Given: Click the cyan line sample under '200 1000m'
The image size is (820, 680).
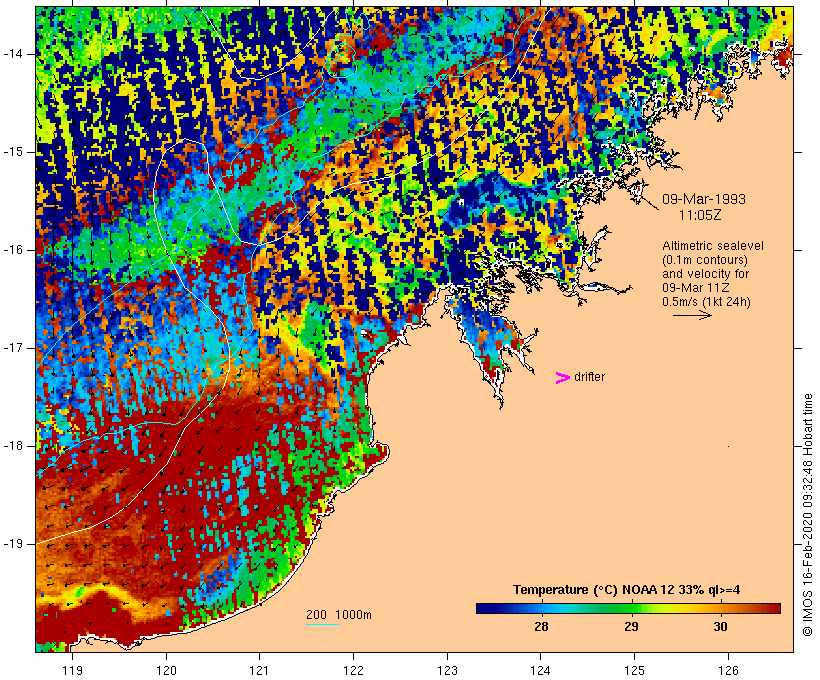Looking at the screenshot, I should (323, 624).
